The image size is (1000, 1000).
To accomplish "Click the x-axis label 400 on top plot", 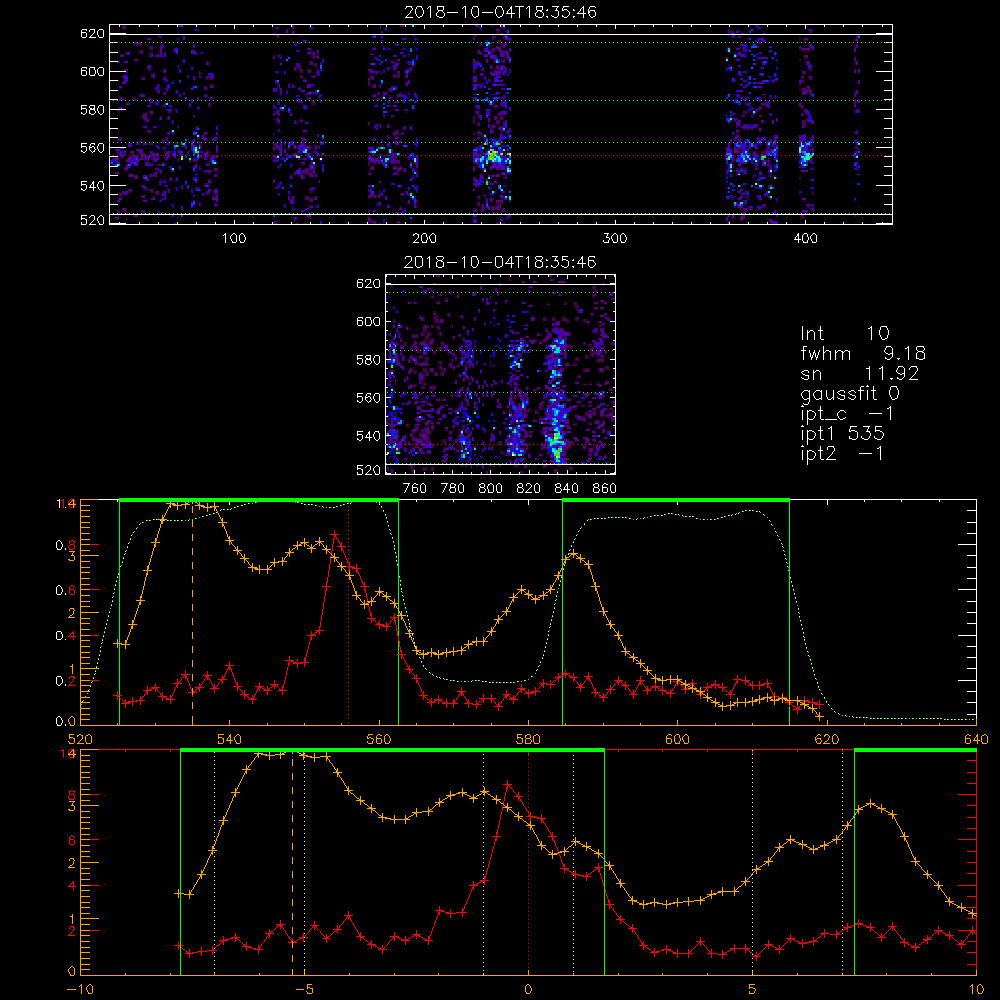I will 805,239.
